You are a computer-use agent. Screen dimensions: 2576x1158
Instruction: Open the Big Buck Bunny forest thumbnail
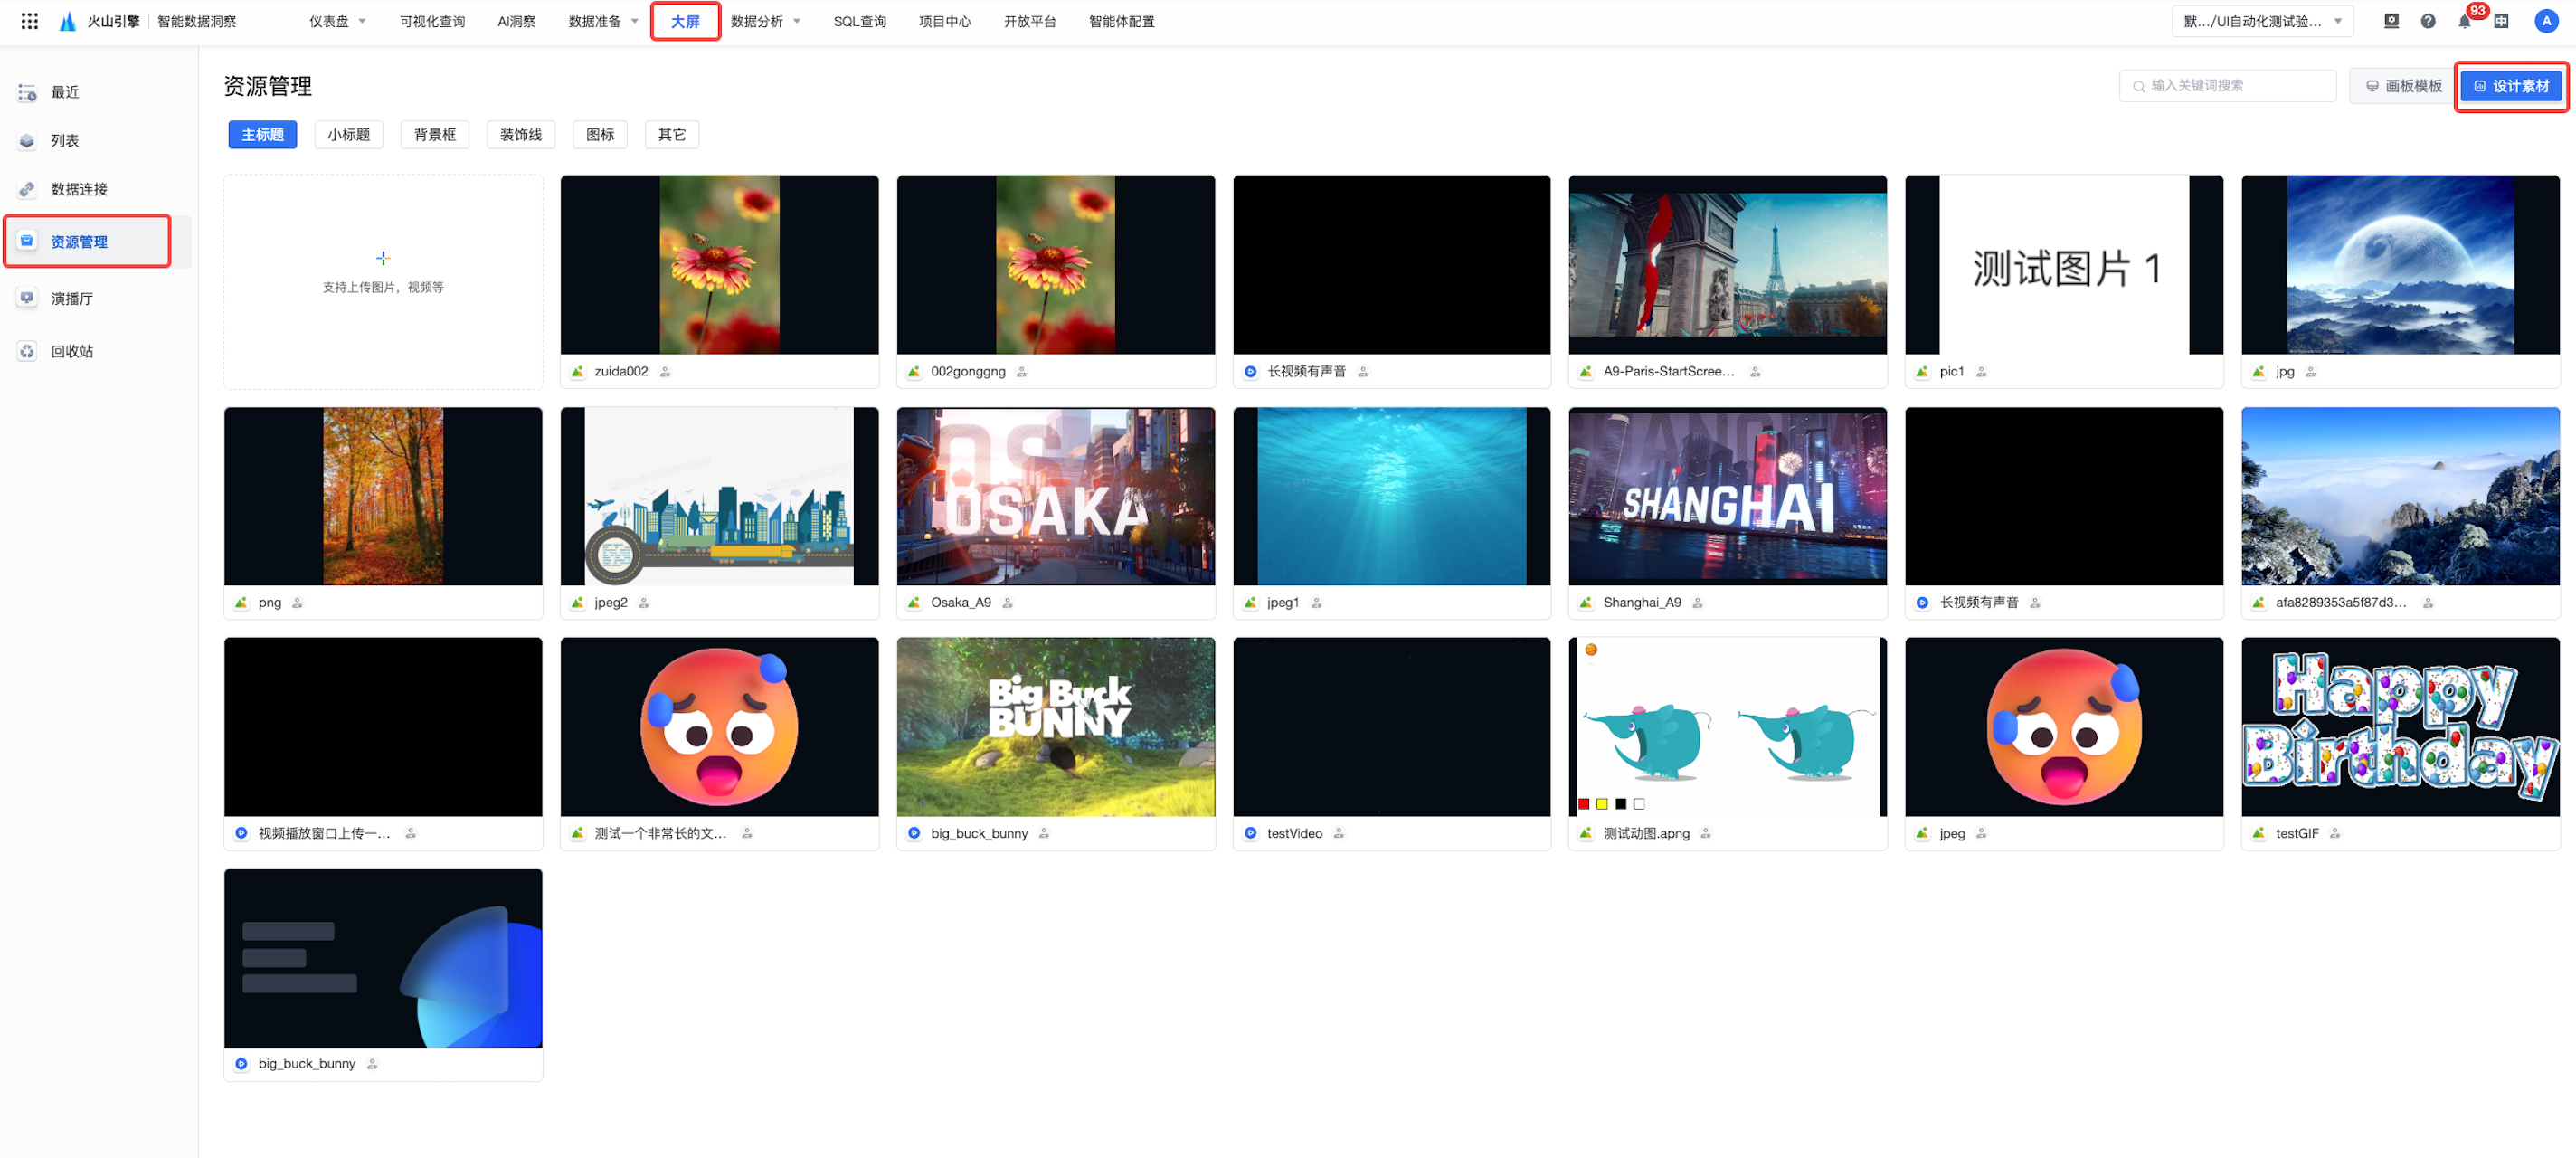1056,727
